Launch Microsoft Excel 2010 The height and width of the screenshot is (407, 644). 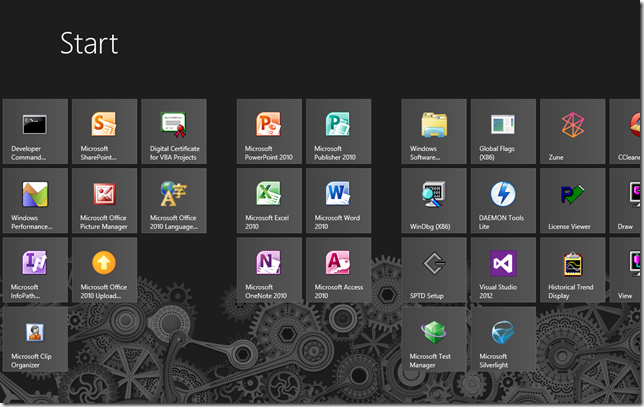[269, 201]
